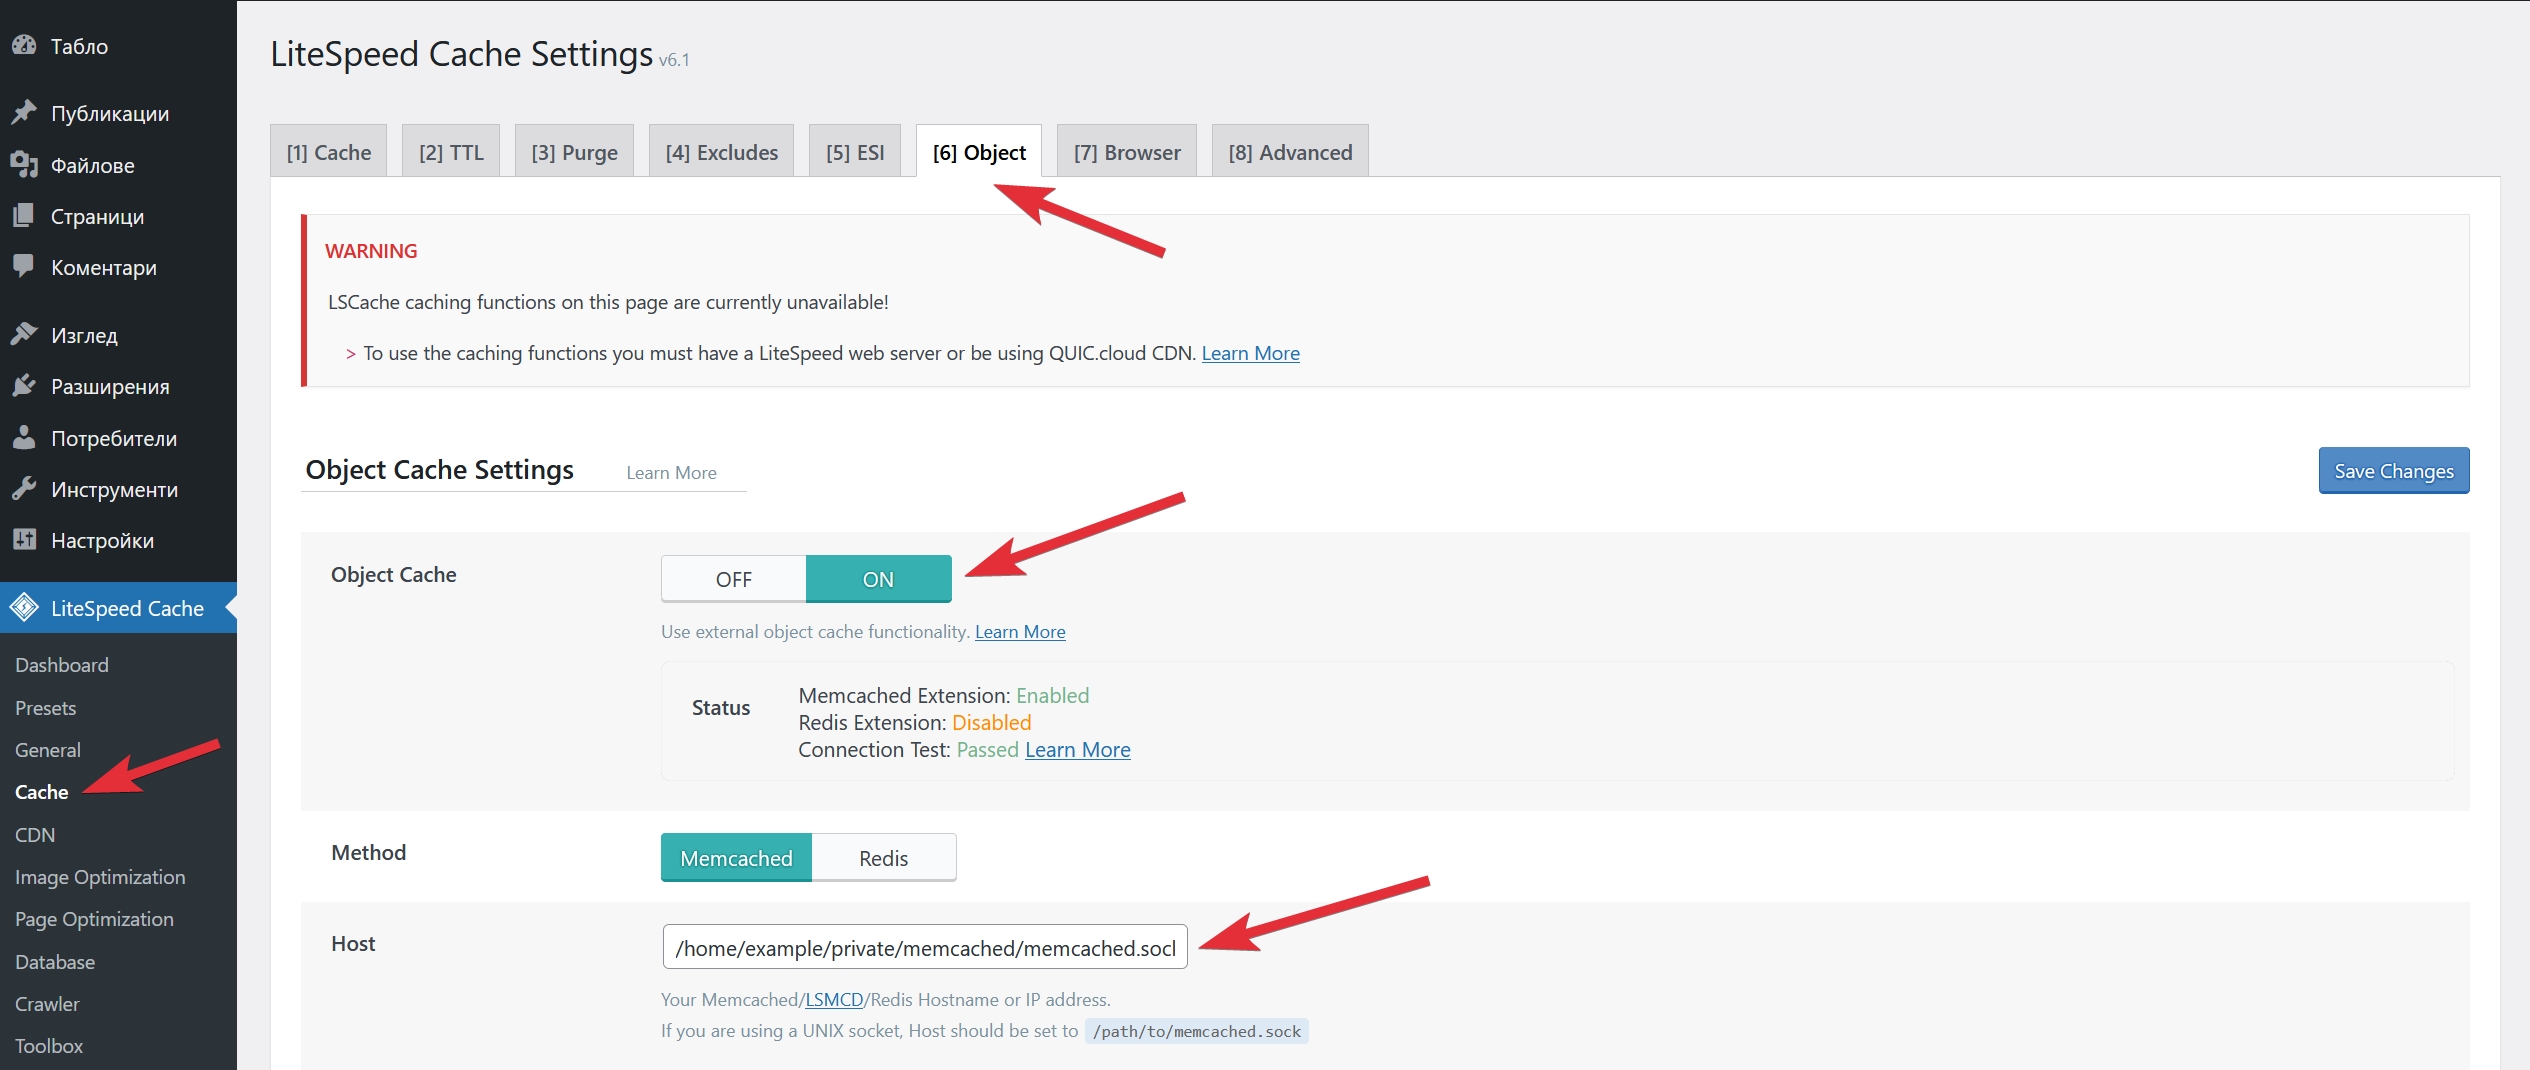Open LiteSpeed Cache menu item
Screen dimensions: 2530x1070
(118, 607)
